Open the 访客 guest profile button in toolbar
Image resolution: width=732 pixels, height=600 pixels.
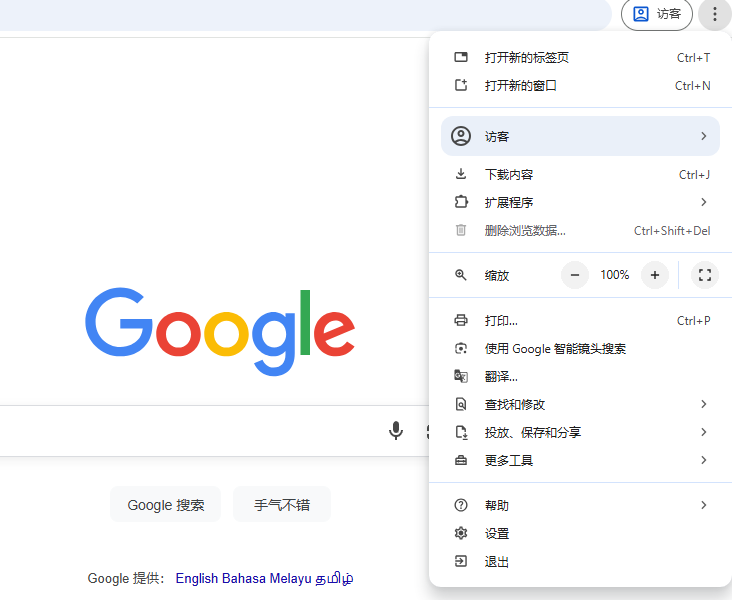pyautogui.click(x=657, y=14)
